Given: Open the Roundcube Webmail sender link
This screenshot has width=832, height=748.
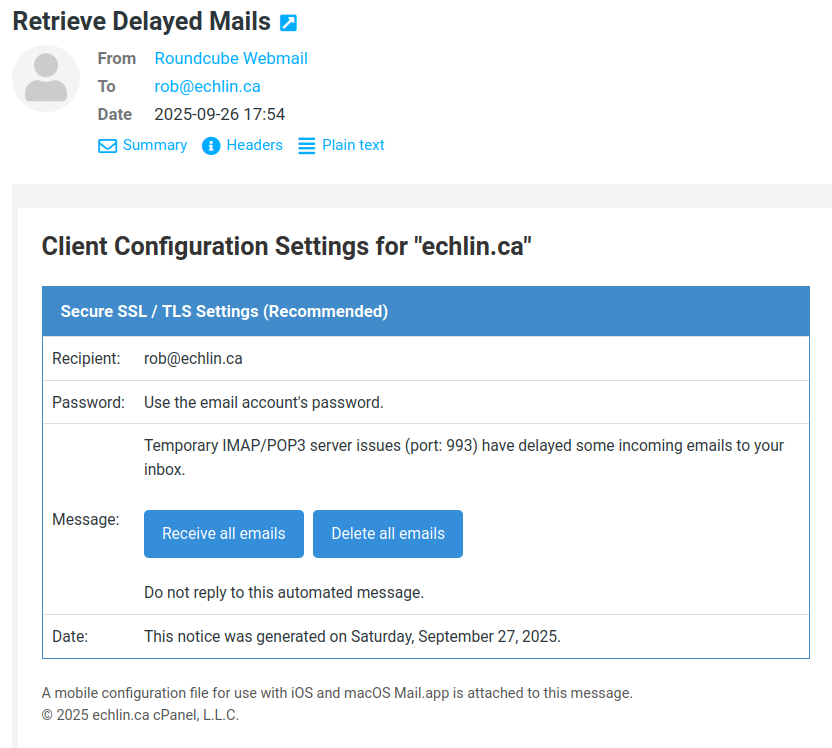Looking at the screenshot, I should pyautogui.click(x=231, y=58).
